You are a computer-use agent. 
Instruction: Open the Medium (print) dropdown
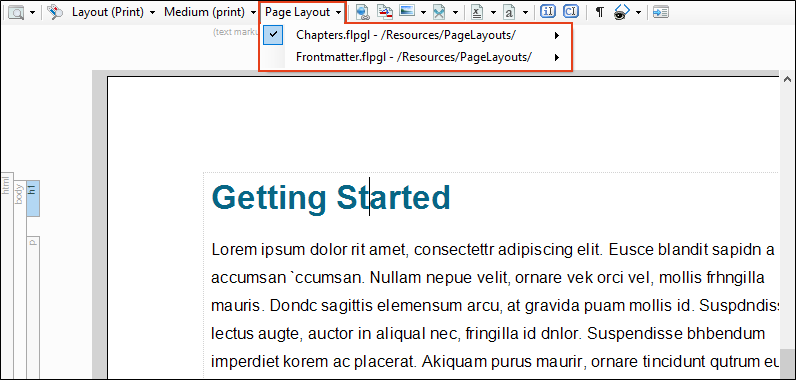point(210,12)
